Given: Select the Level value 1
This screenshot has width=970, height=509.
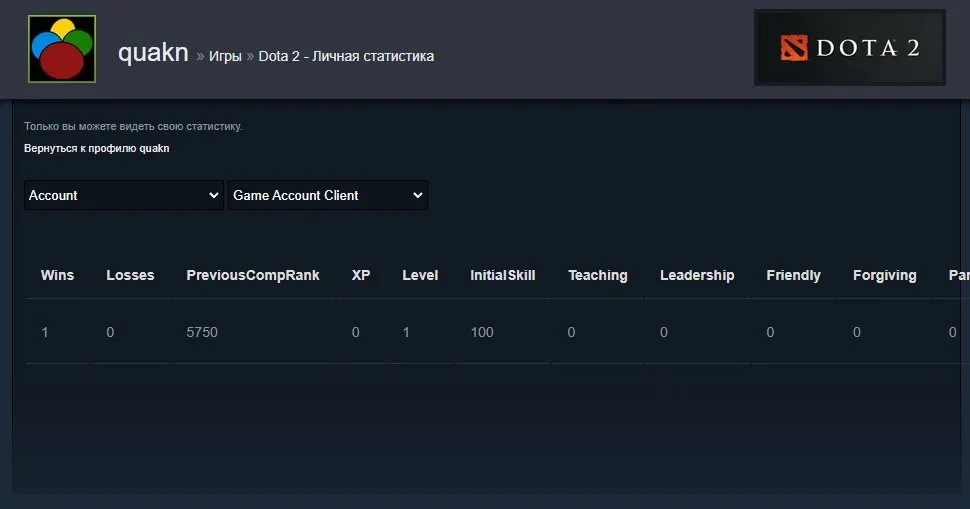Looking at the screenshot, I should tap(406, 332).
